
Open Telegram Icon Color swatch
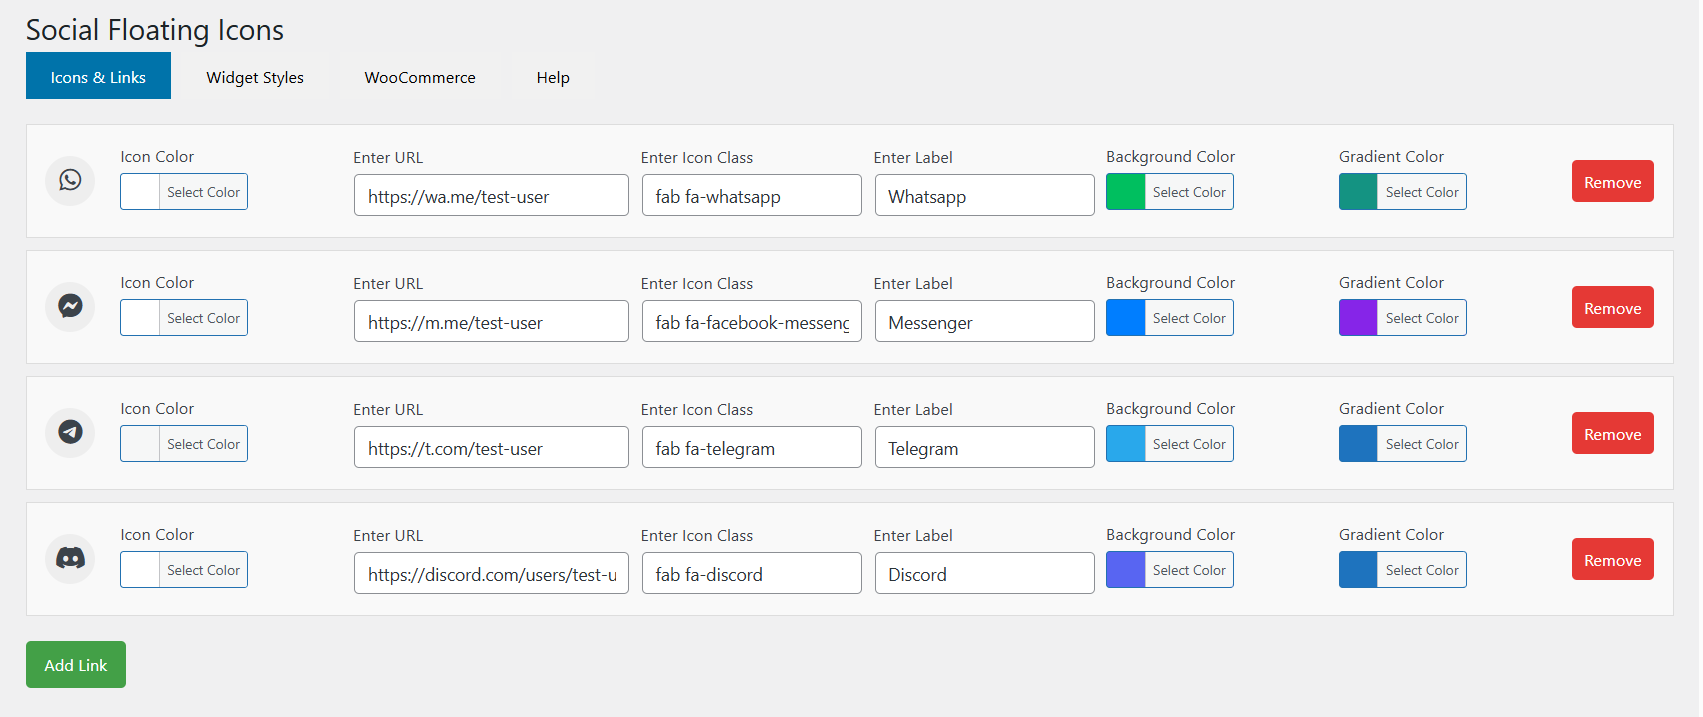tap(140, 444)
